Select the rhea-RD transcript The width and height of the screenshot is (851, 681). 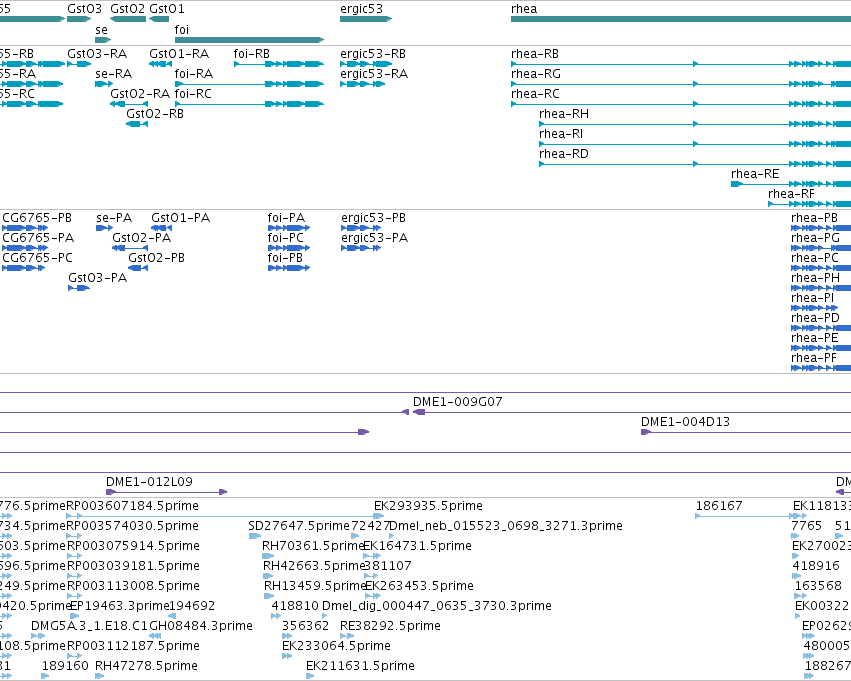click(695, 164)
